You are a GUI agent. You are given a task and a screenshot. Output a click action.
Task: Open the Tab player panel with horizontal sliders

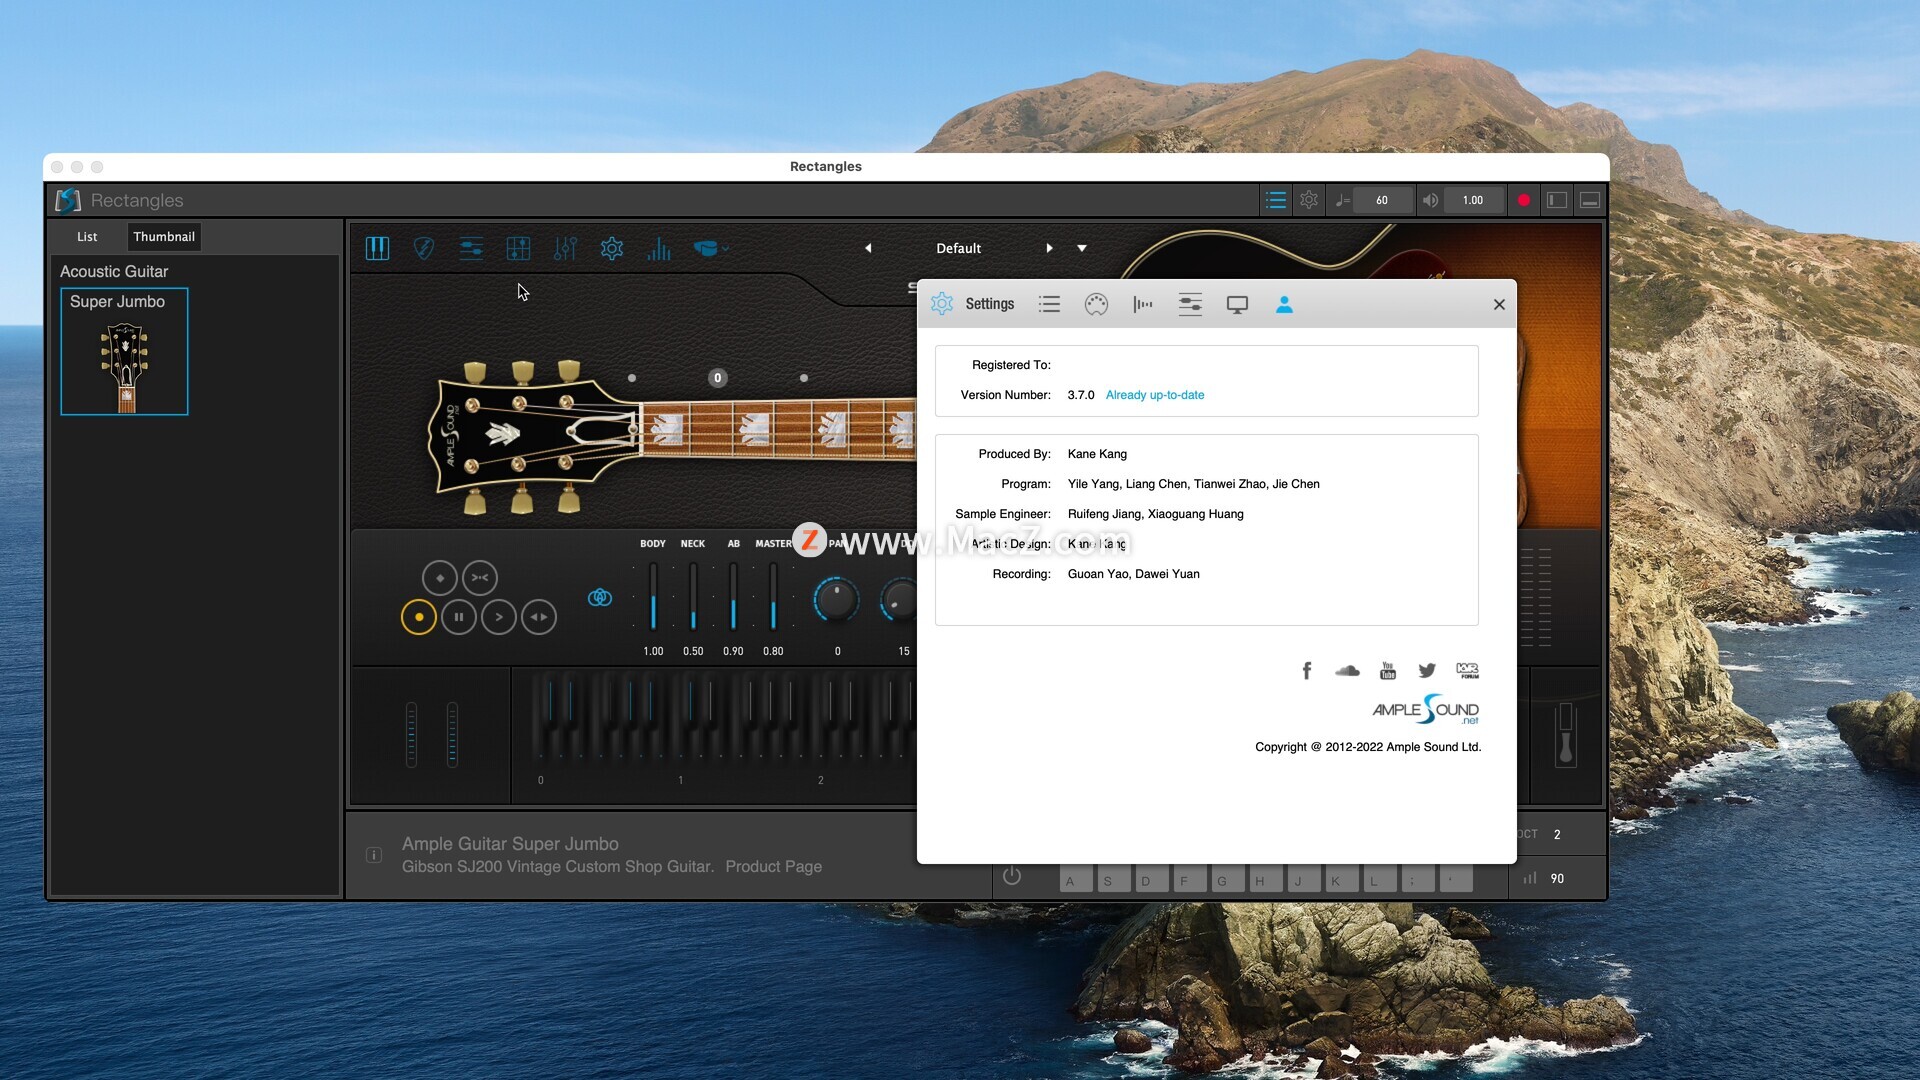click(x=471, y=249)
